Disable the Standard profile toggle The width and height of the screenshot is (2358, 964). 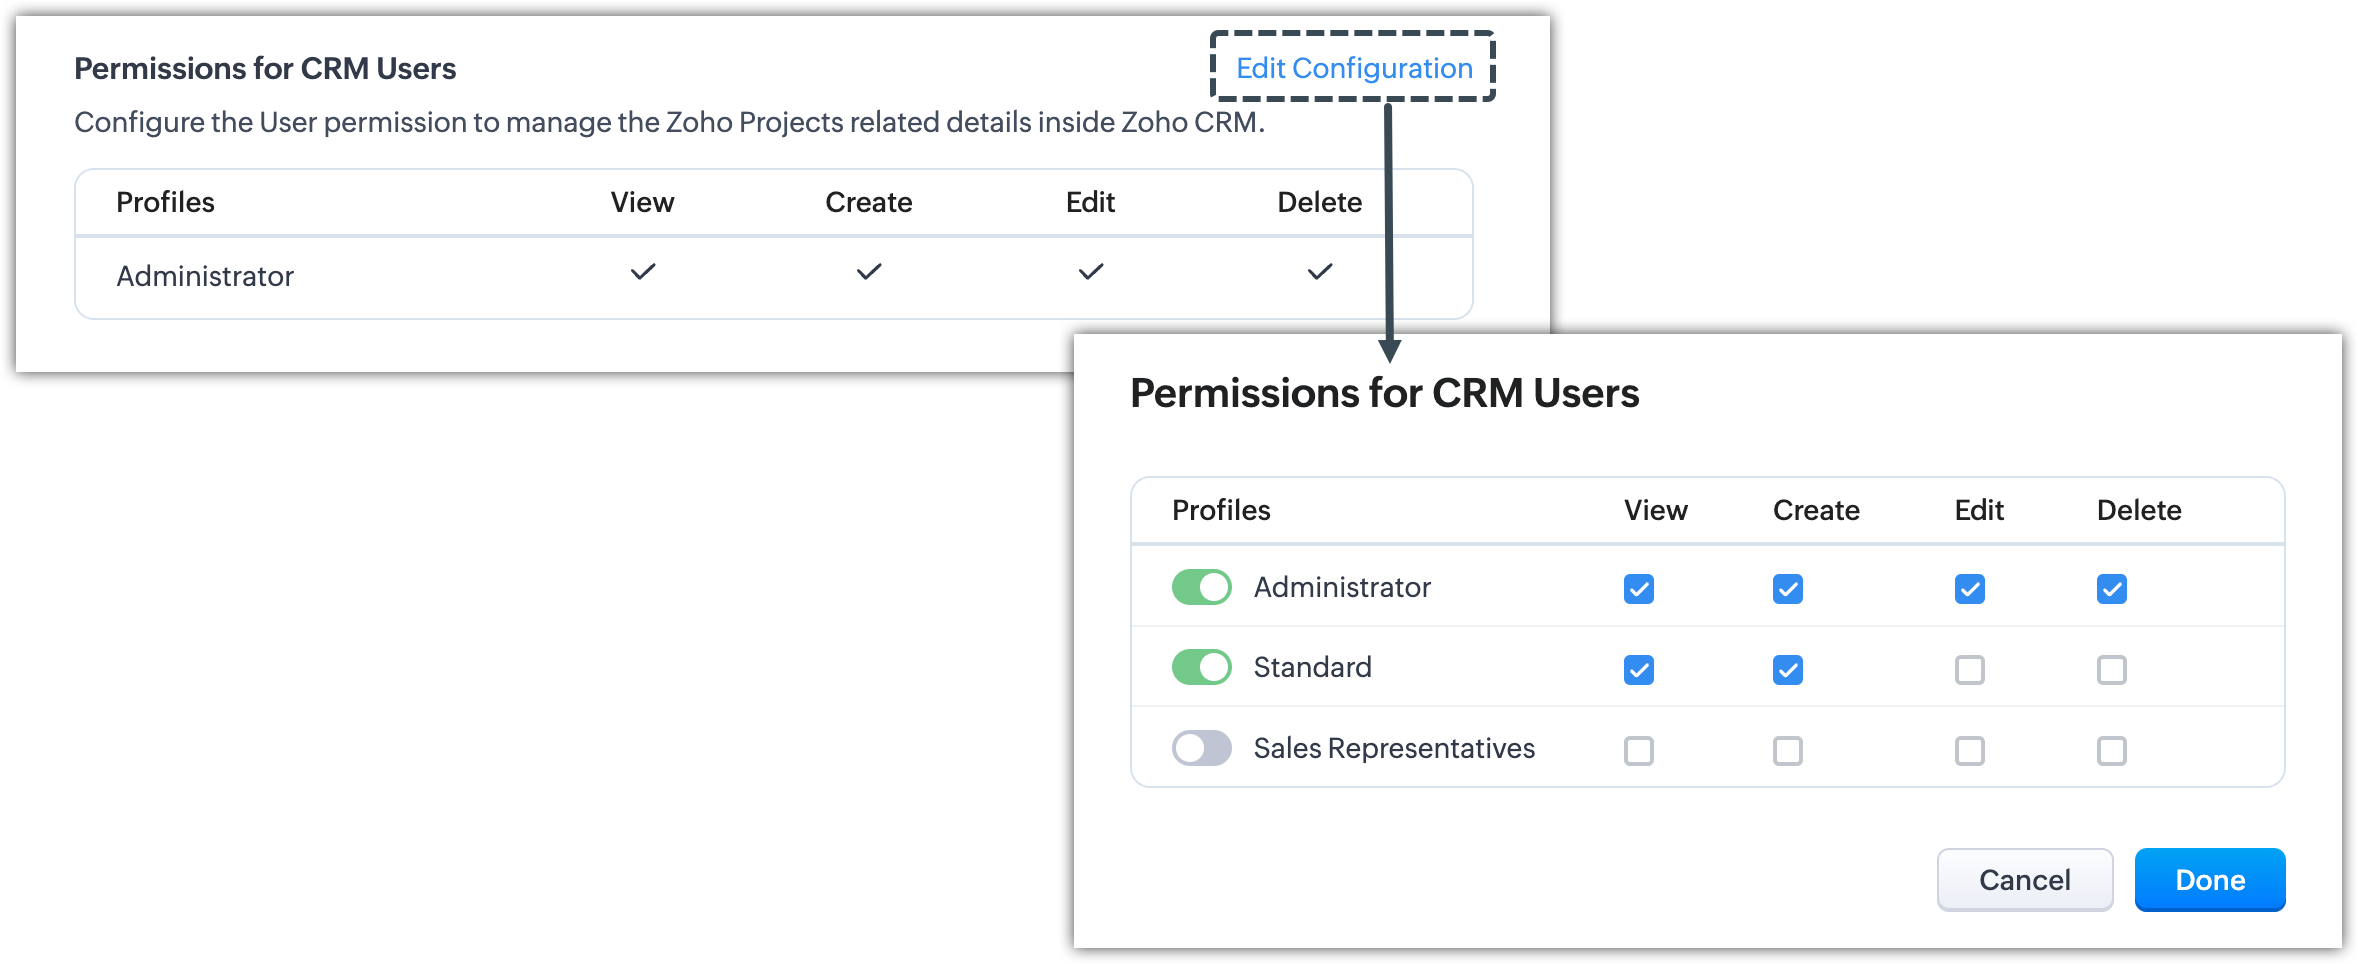[1201, 667]
